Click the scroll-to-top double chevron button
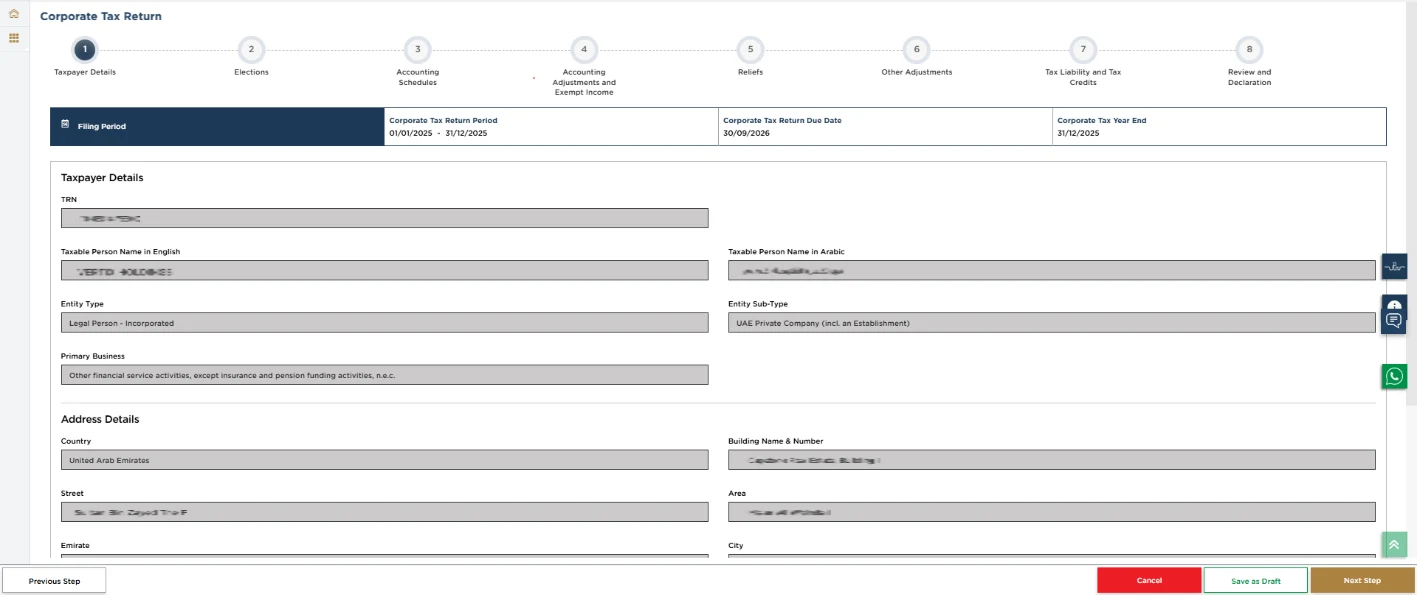The image size is (1417, 595). [1394, 545]
